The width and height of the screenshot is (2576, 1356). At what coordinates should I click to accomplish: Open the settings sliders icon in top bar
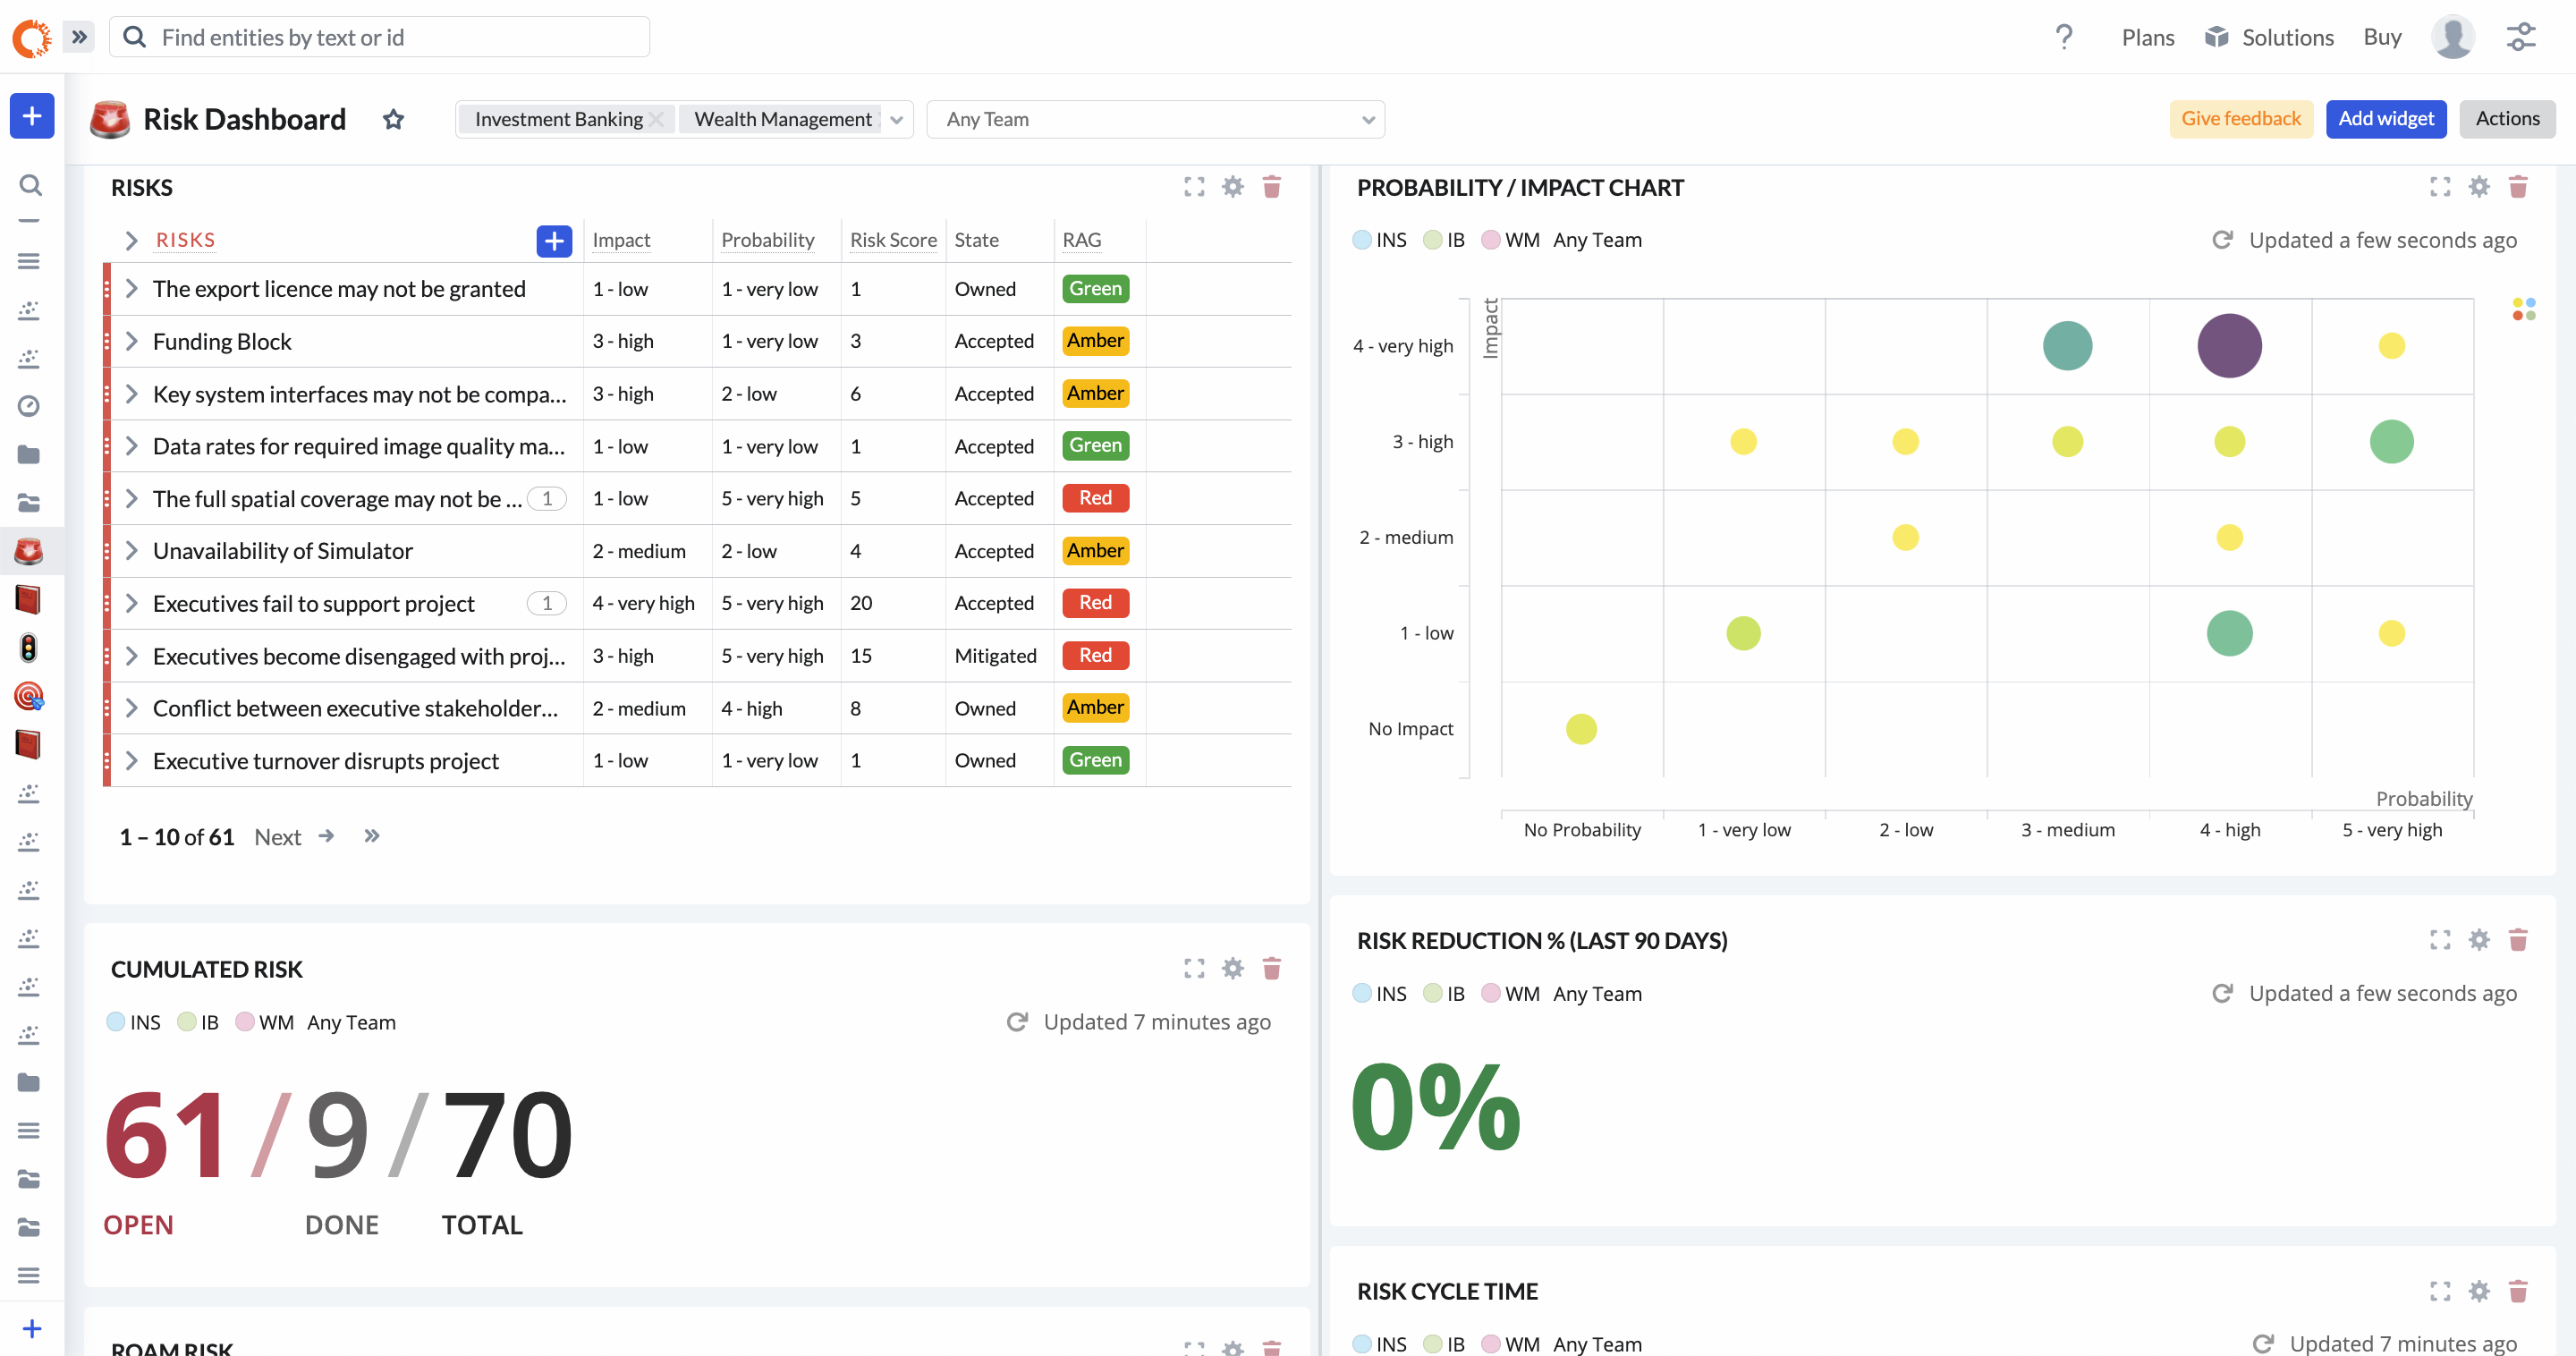click(x=2521, y=37)
